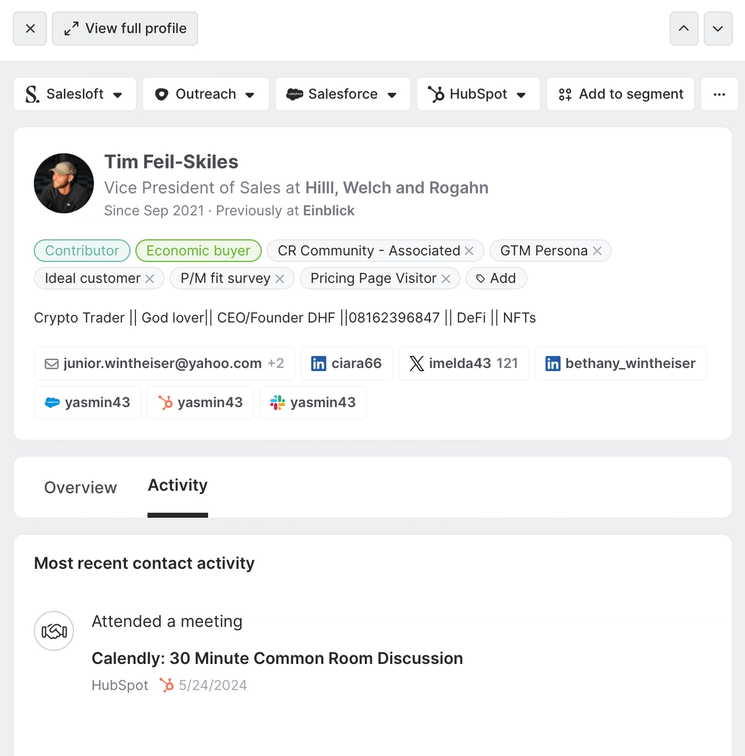Switch to the Overview tab

click(x=80, y=488)
